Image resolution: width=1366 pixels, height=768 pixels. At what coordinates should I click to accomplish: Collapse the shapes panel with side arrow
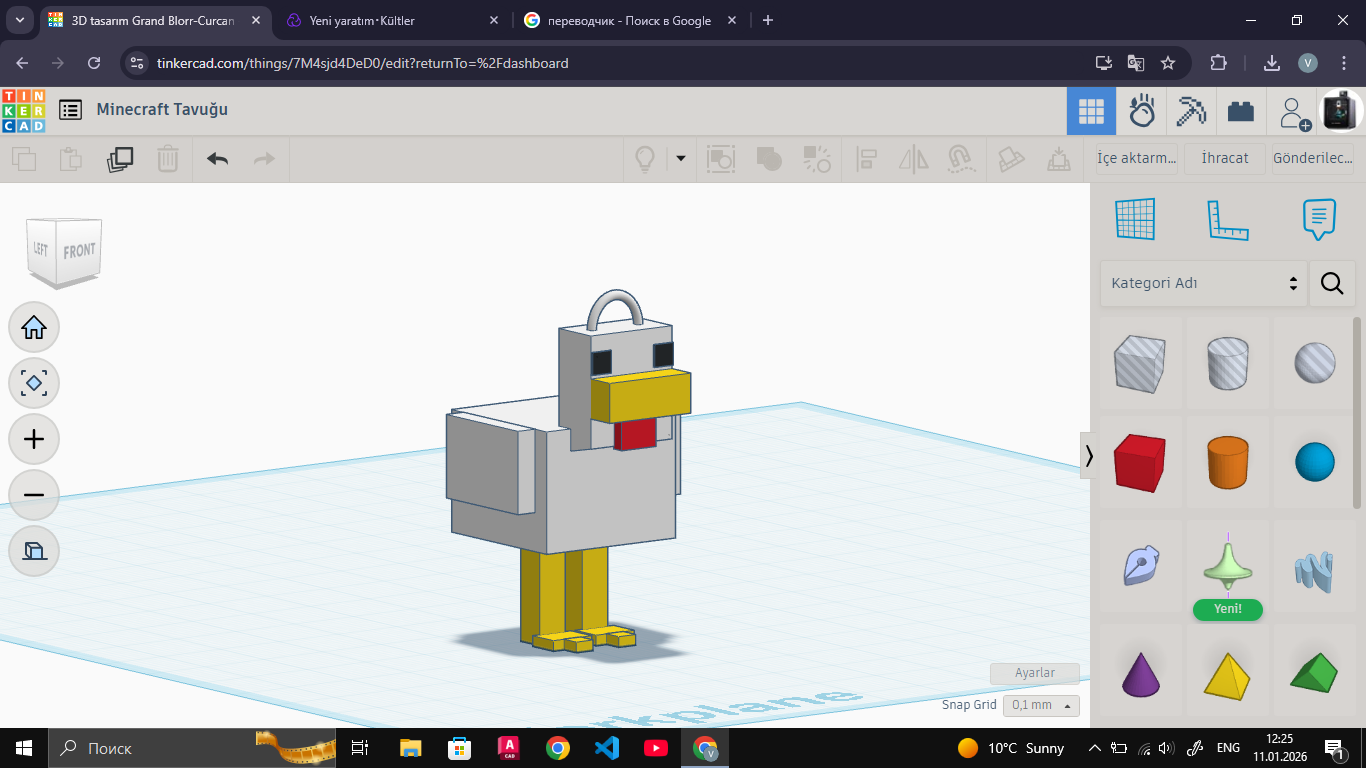[x=1089, y=455]
